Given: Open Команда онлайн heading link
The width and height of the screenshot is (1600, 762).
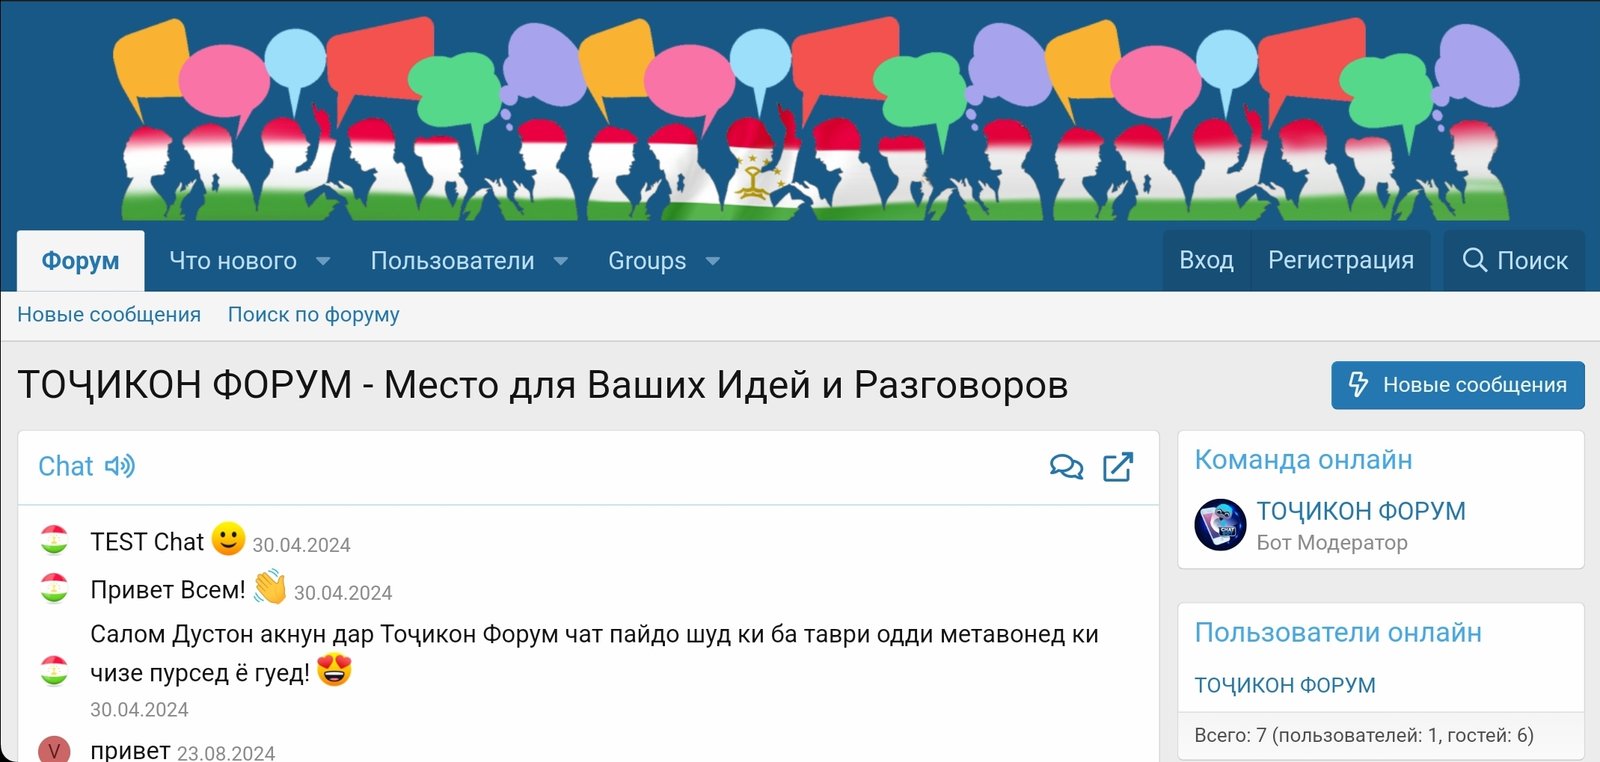Looking at the screenshot, I should coord(1303,460).
